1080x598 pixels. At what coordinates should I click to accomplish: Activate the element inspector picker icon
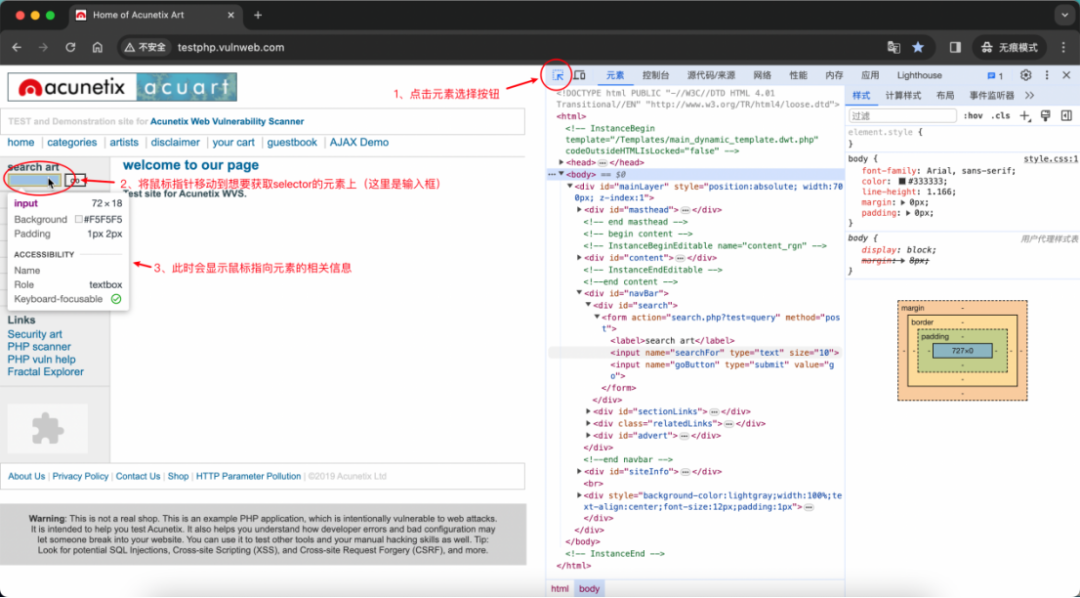point(557,75)
